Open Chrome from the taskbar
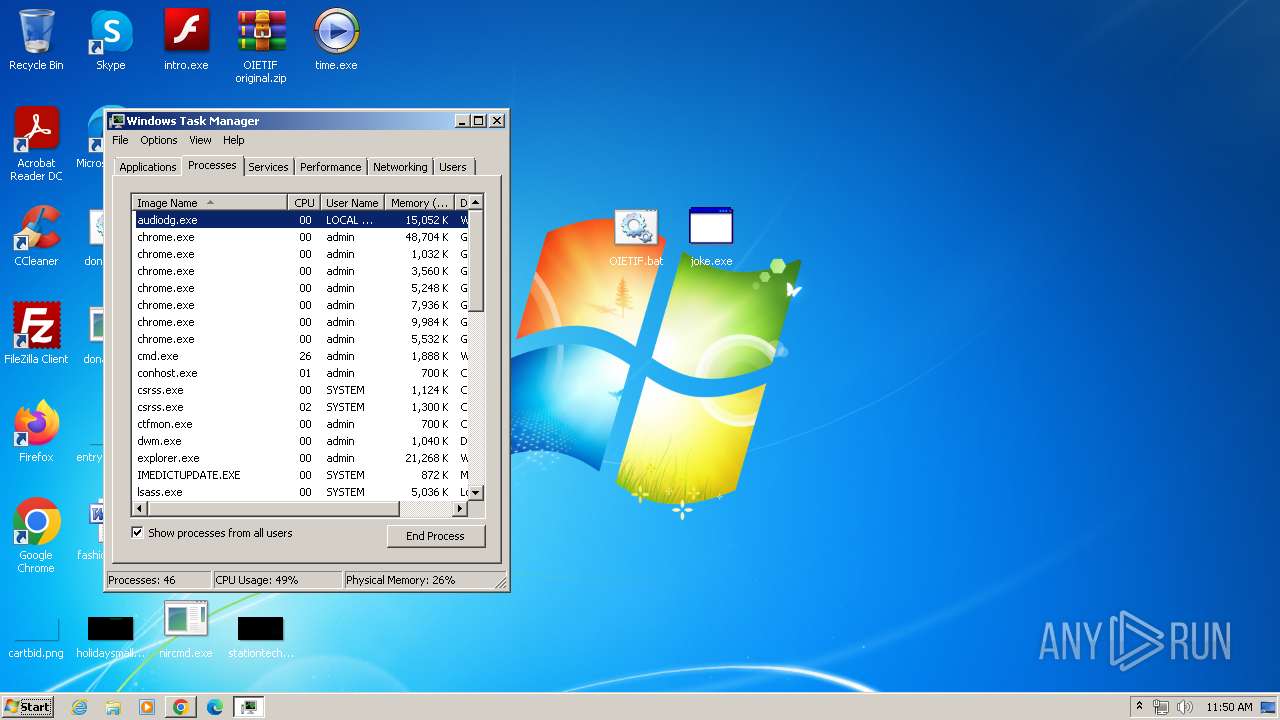 pyautogui.click(x=180, y=707)
